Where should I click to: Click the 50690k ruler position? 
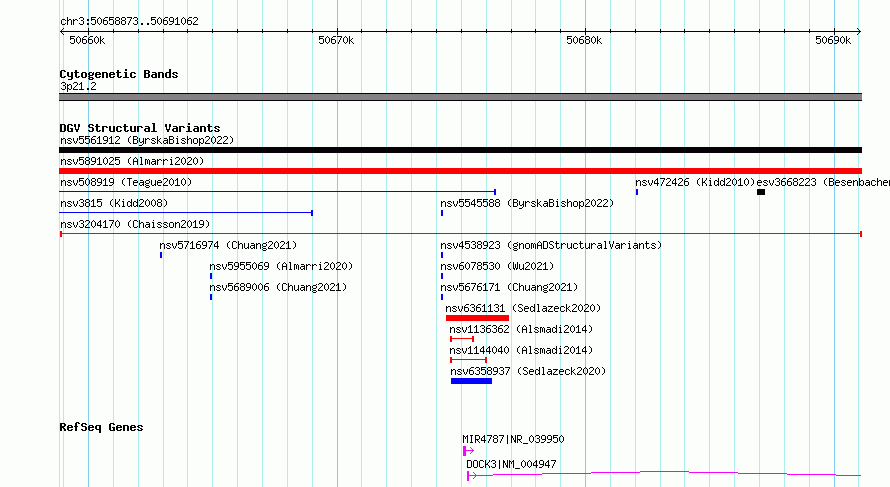pos(833,40)
